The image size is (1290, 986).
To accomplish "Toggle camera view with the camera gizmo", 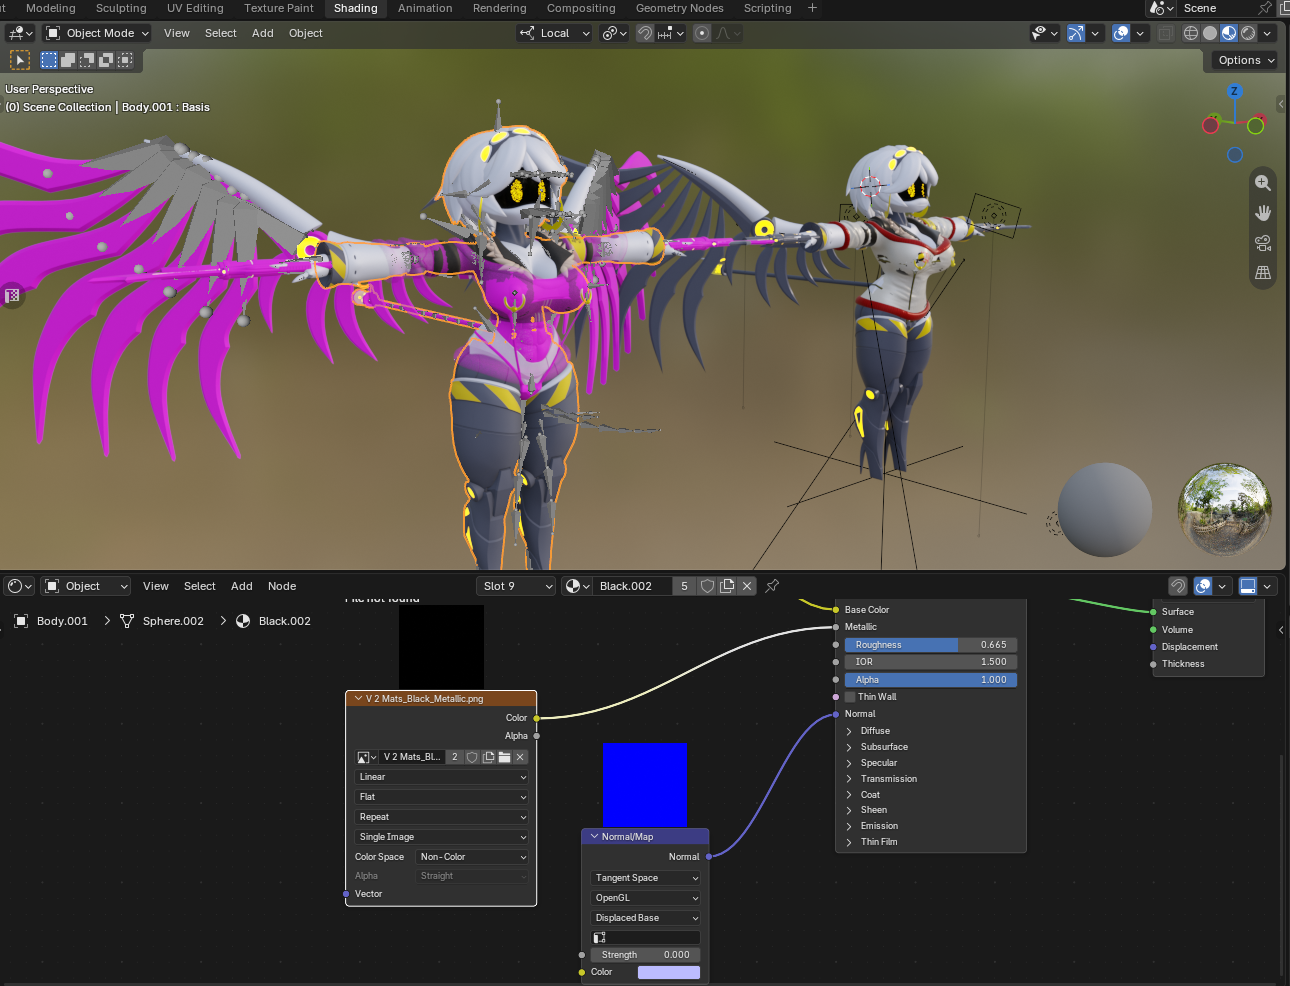I will 1263,243.
